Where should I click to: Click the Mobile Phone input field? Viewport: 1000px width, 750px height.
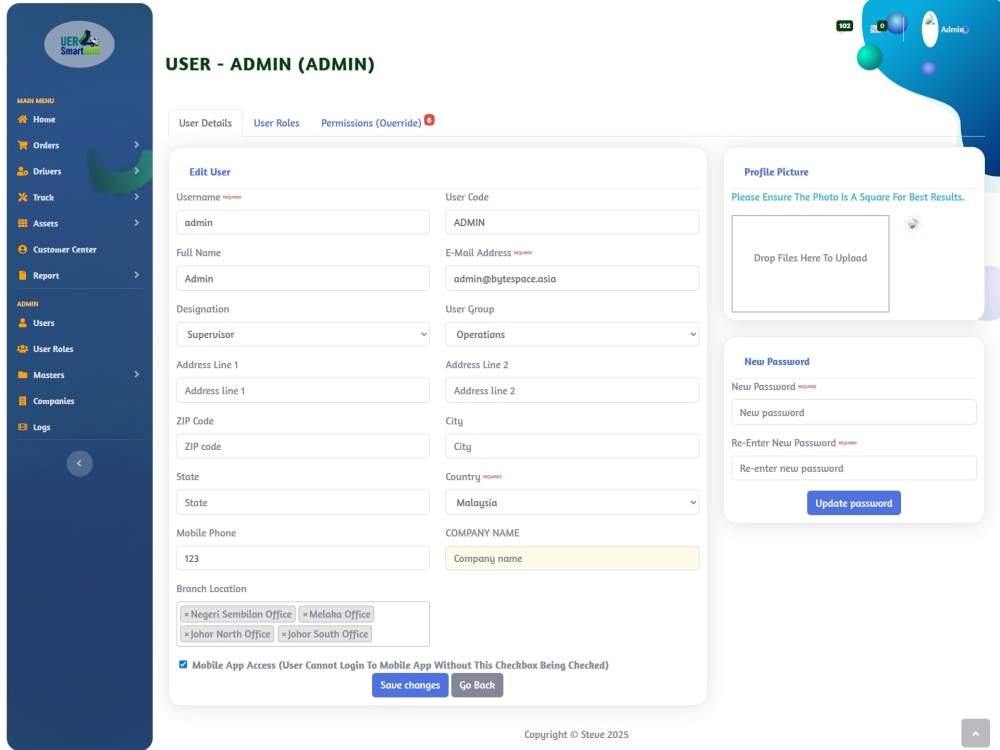click(x=303, y=559)
